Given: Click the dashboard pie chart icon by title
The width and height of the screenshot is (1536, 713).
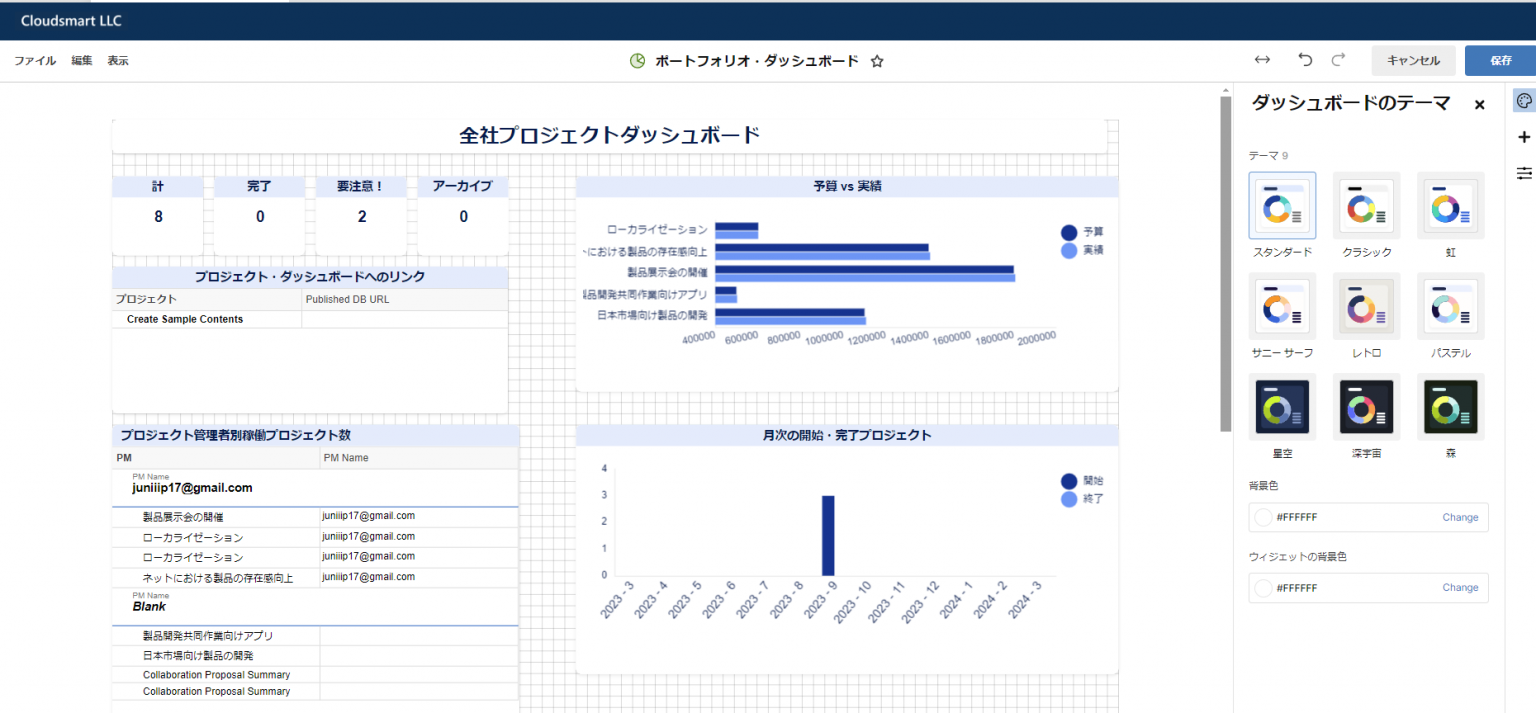Looking at the screenshot, I should 638,61.
